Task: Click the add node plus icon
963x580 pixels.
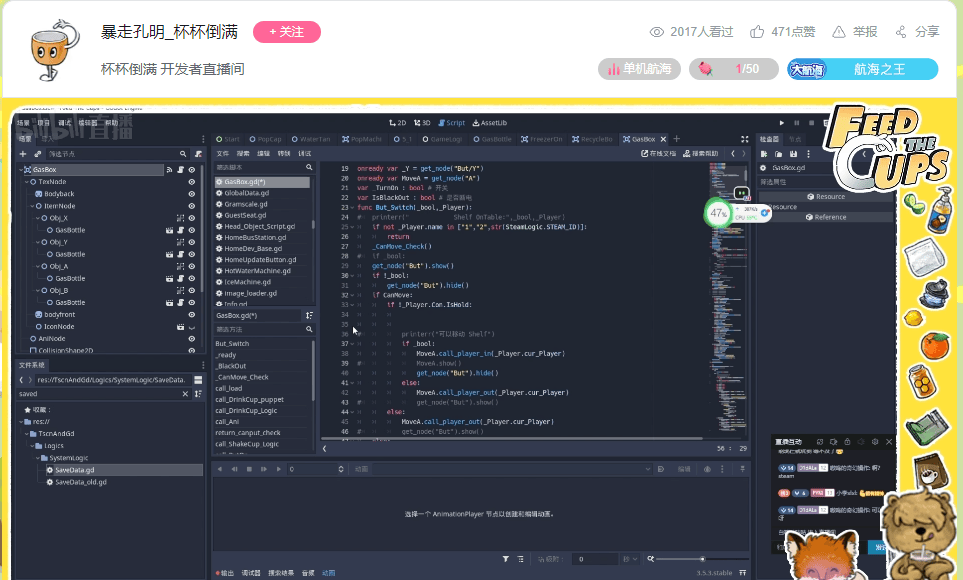Action: coord(24,154)
